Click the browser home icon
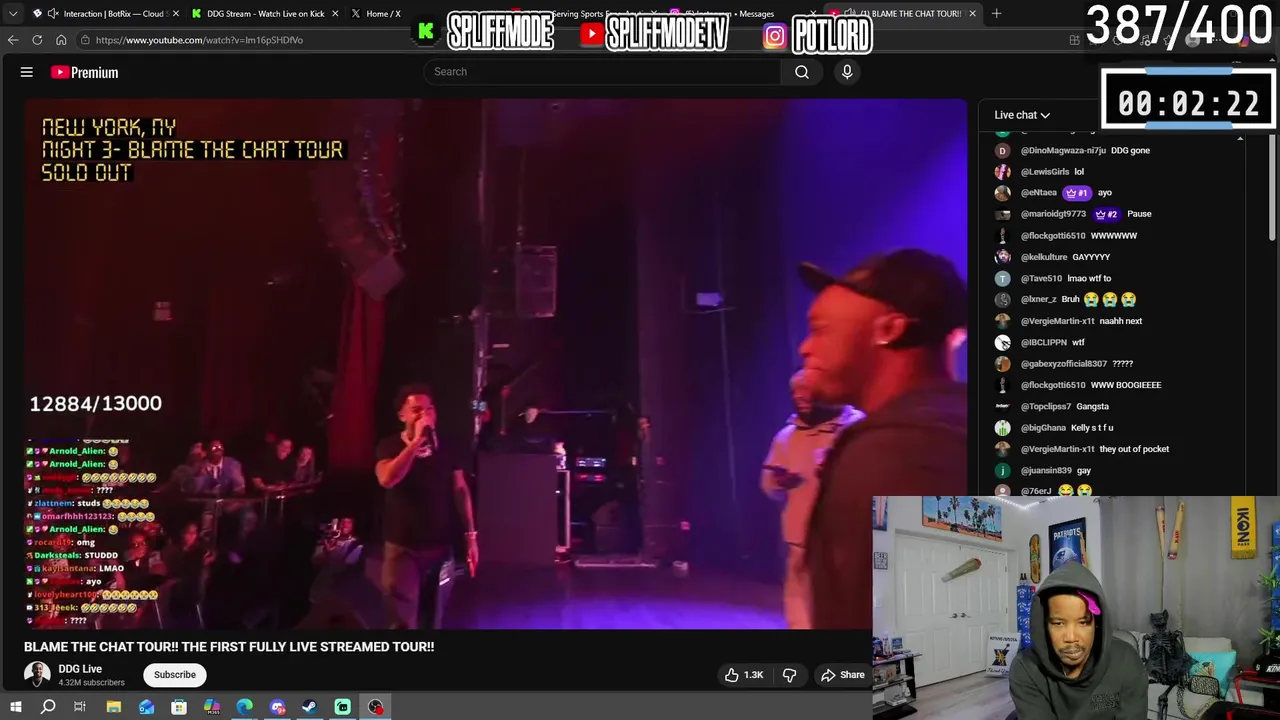The width and height of the screenshot is (1280, 720). (61, 40)
